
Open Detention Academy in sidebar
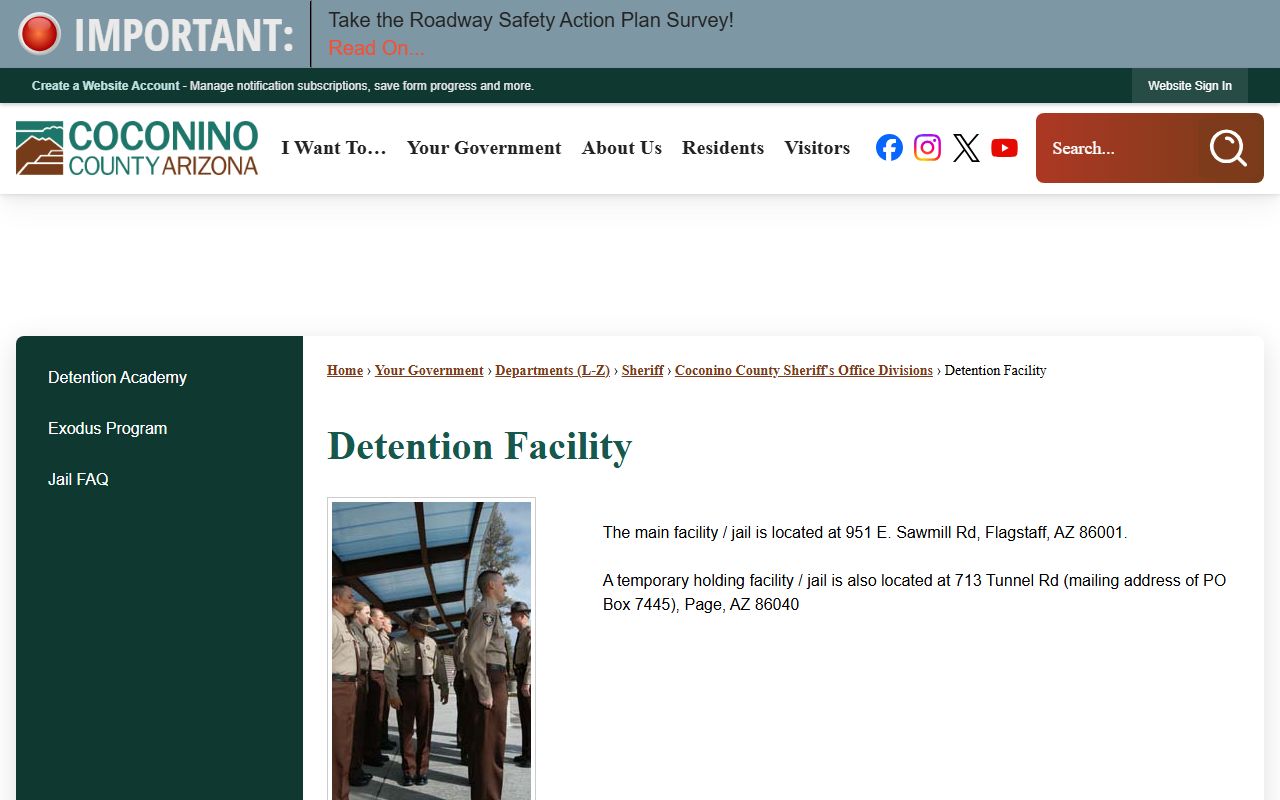118,377
